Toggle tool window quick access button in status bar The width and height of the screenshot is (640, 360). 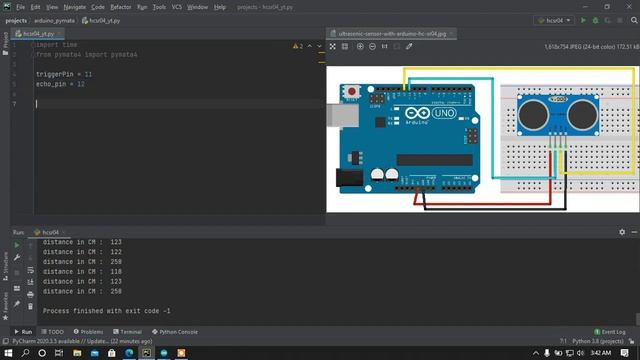5,341
